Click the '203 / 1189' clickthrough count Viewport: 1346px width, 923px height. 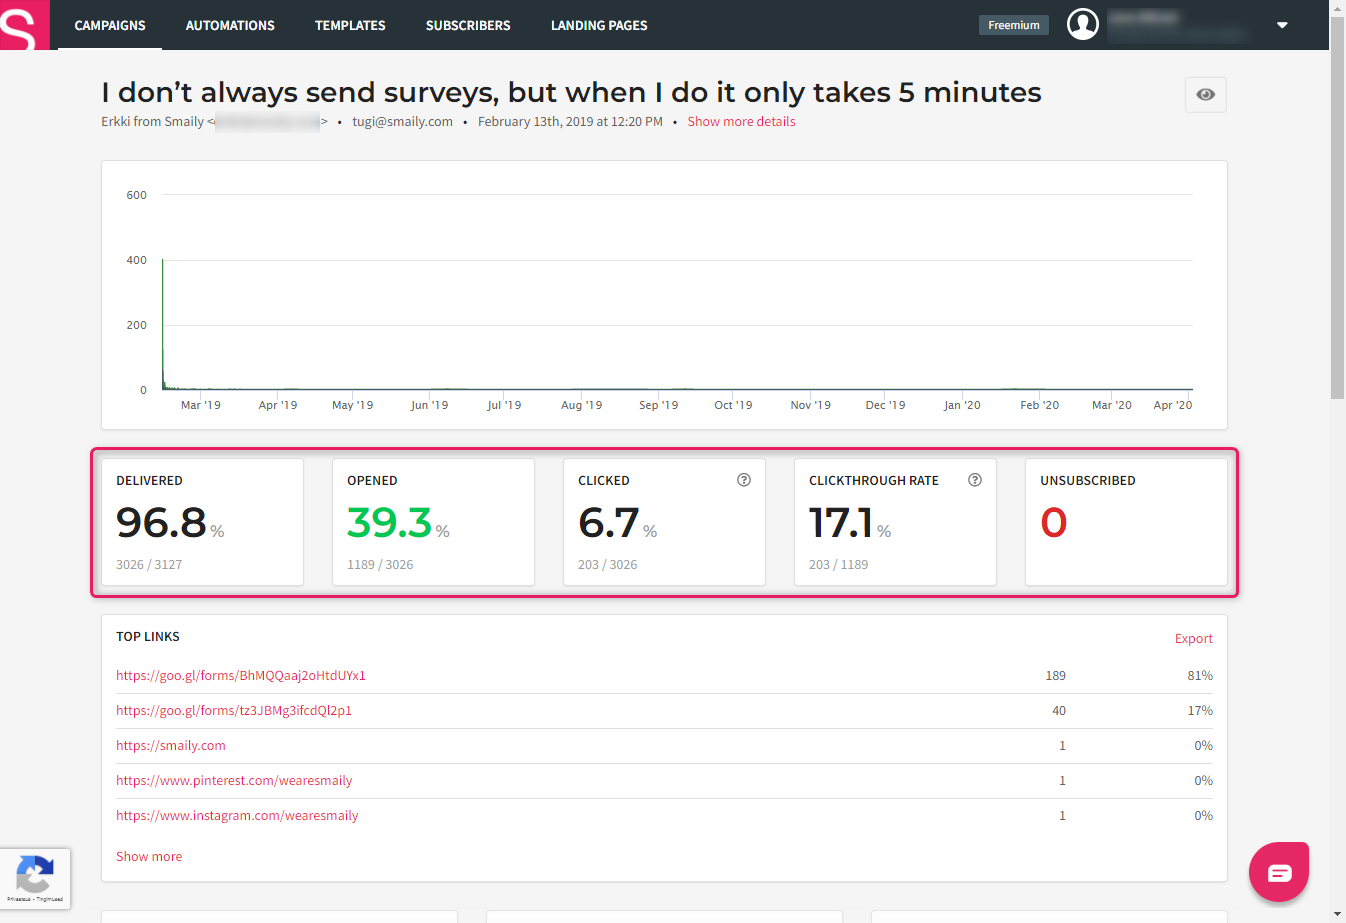point(838,564)
